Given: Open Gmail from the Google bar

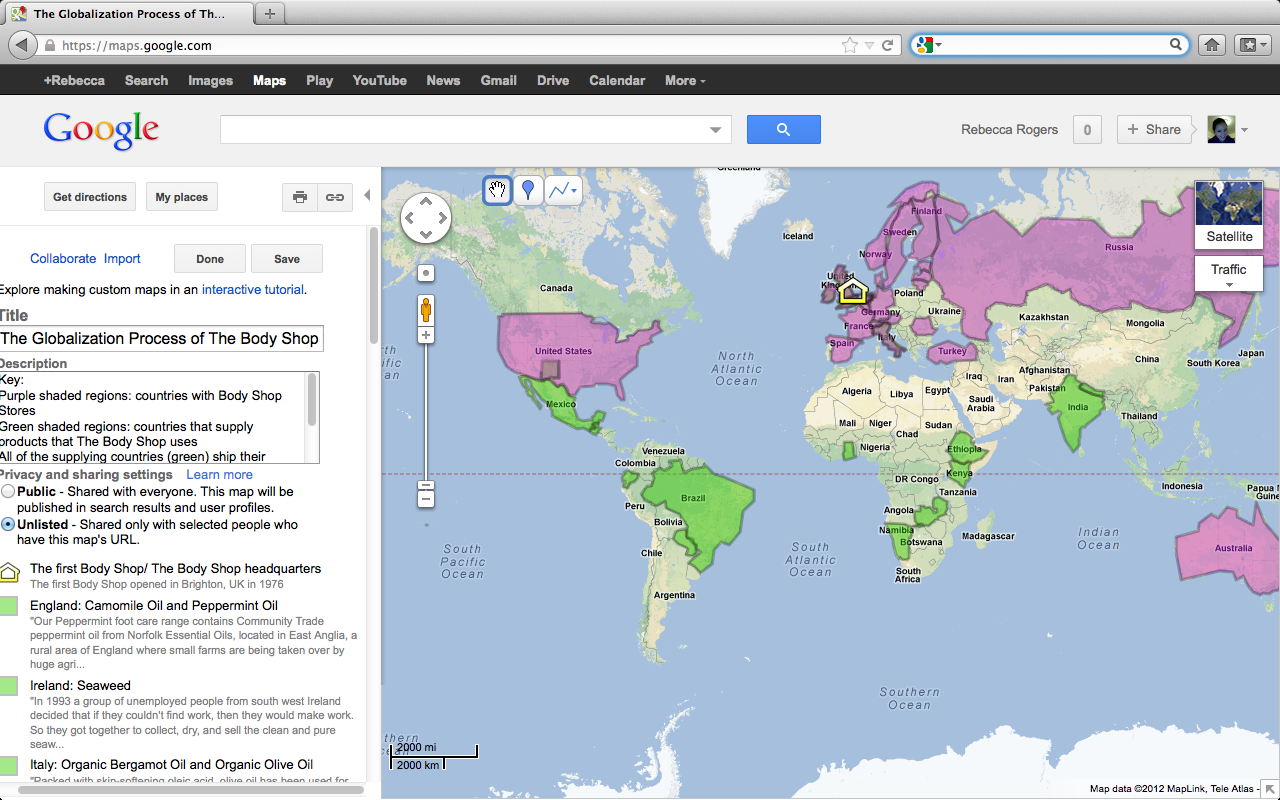Looking at the screenshot, I should tap(498, 80).
